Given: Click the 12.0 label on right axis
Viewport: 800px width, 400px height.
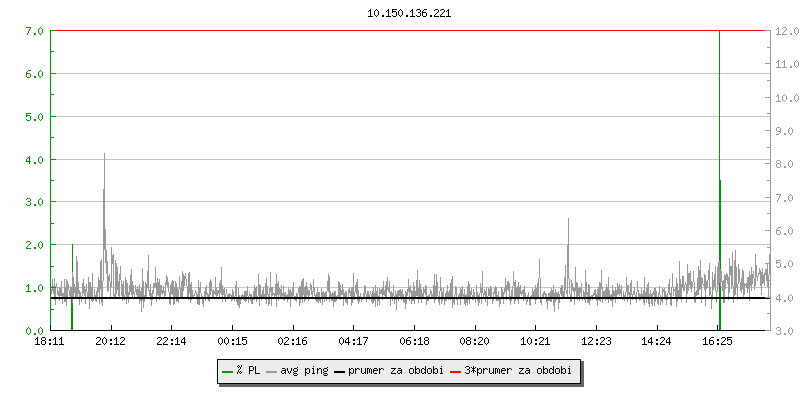Looking at the screenshot, I should coord(785,31).
